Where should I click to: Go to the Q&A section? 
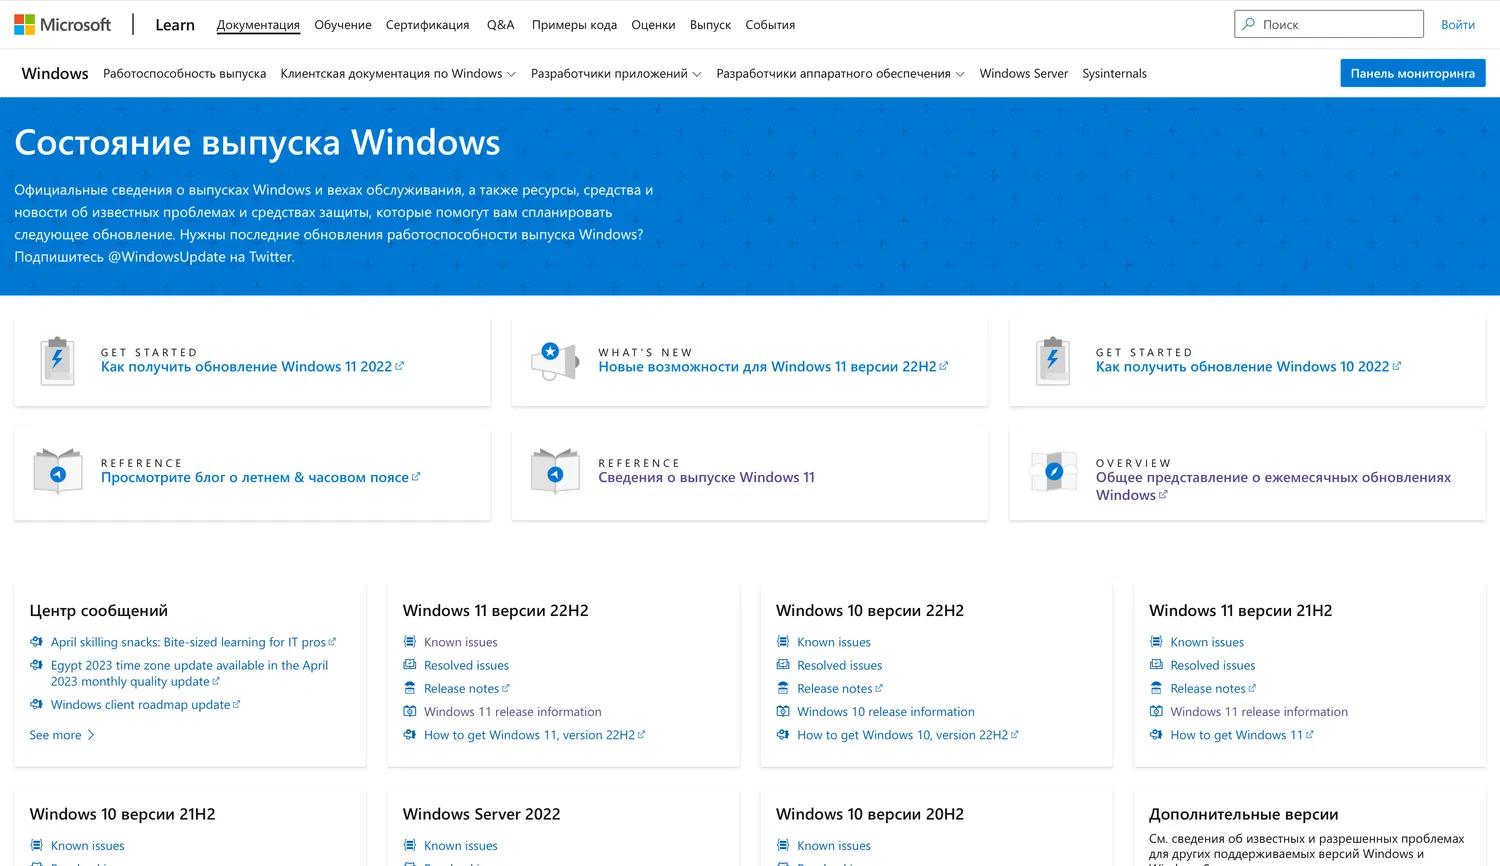[x=500, y=25]
